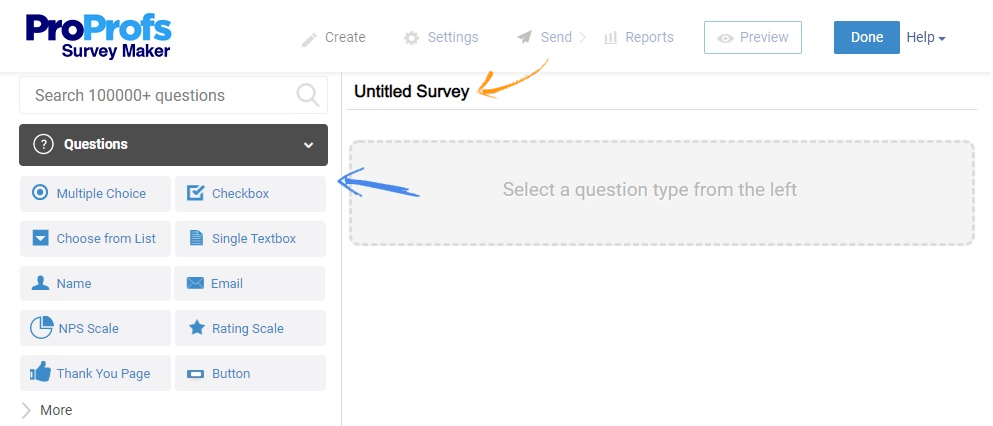Screen dimensions: 993x426
Task: Click the Rating Scale star icon
Action: coord(196,328)
